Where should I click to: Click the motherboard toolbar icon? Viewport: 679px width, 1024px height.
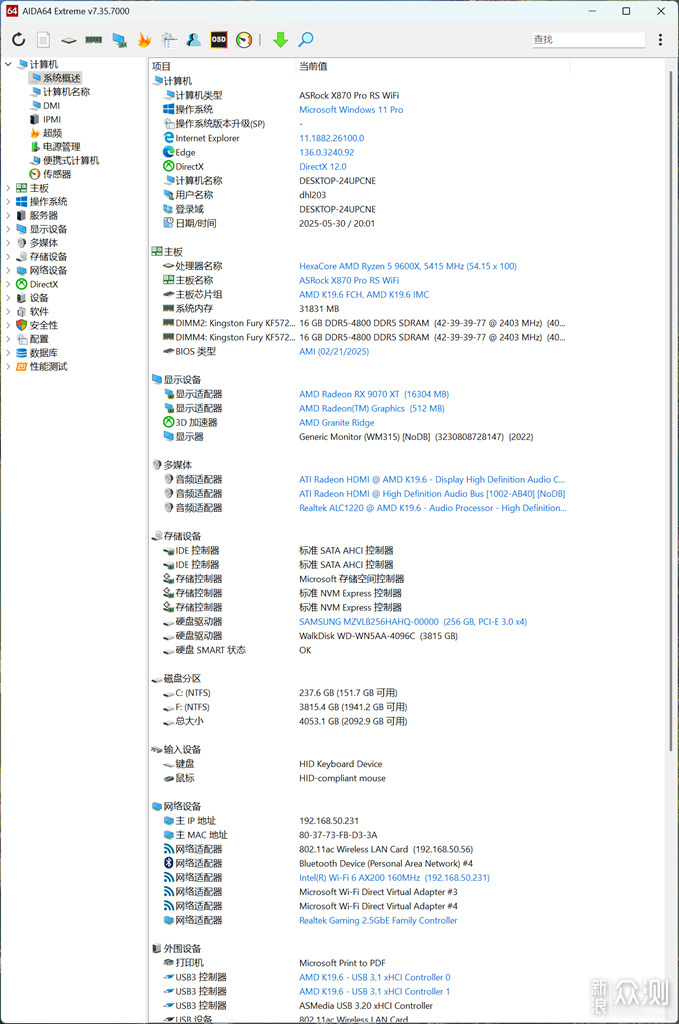(x=69, y=40)
